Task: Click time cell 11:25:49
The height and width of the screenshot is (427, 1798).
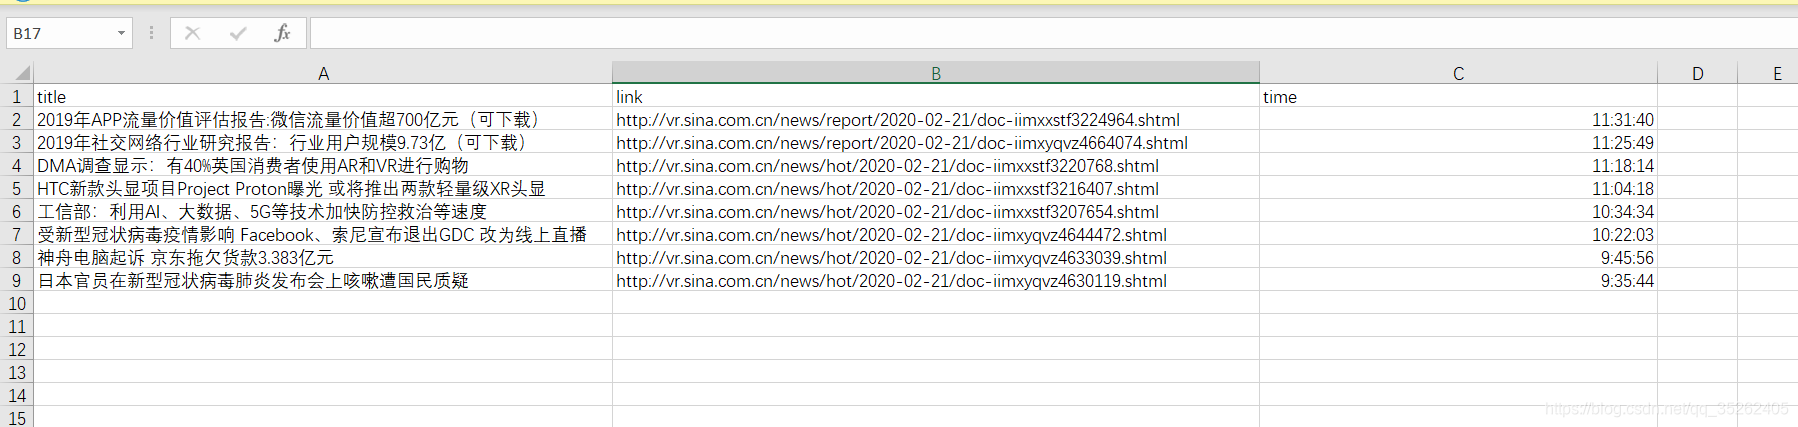Action: [x=1458, y=143]
